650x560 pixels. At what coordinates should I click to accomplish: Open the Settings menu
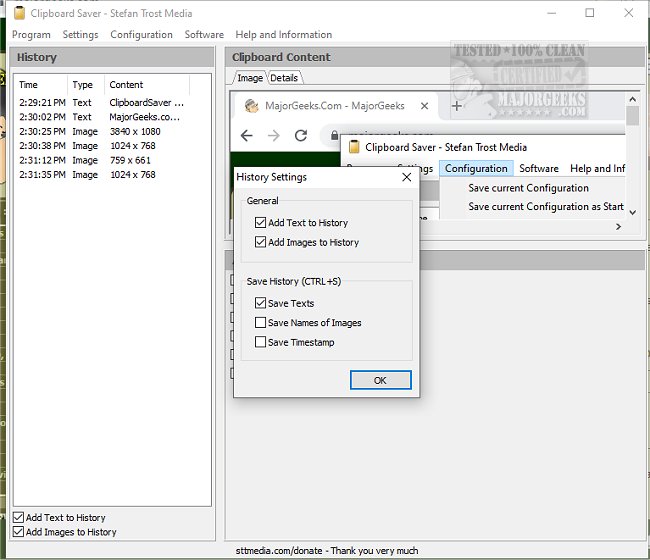(x=80, y=34)
